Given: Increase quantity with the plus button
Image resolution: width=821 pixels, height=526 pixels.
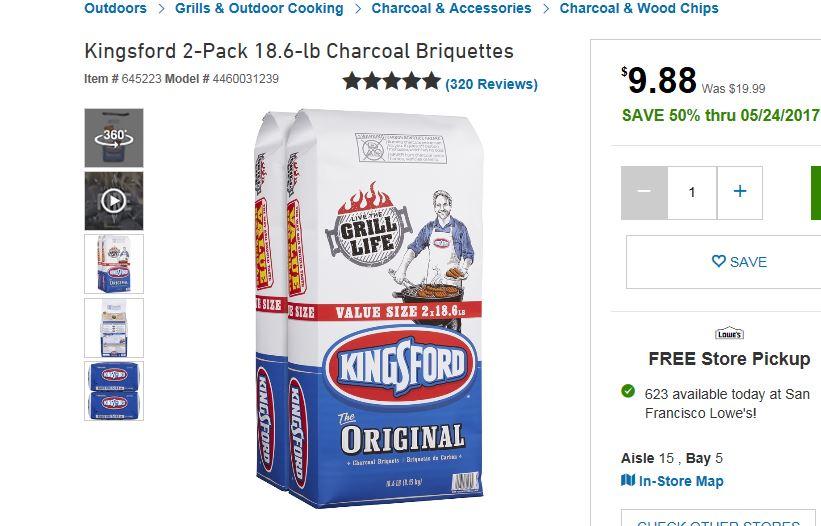Looking at the screenshot, I should click(740, 192).
